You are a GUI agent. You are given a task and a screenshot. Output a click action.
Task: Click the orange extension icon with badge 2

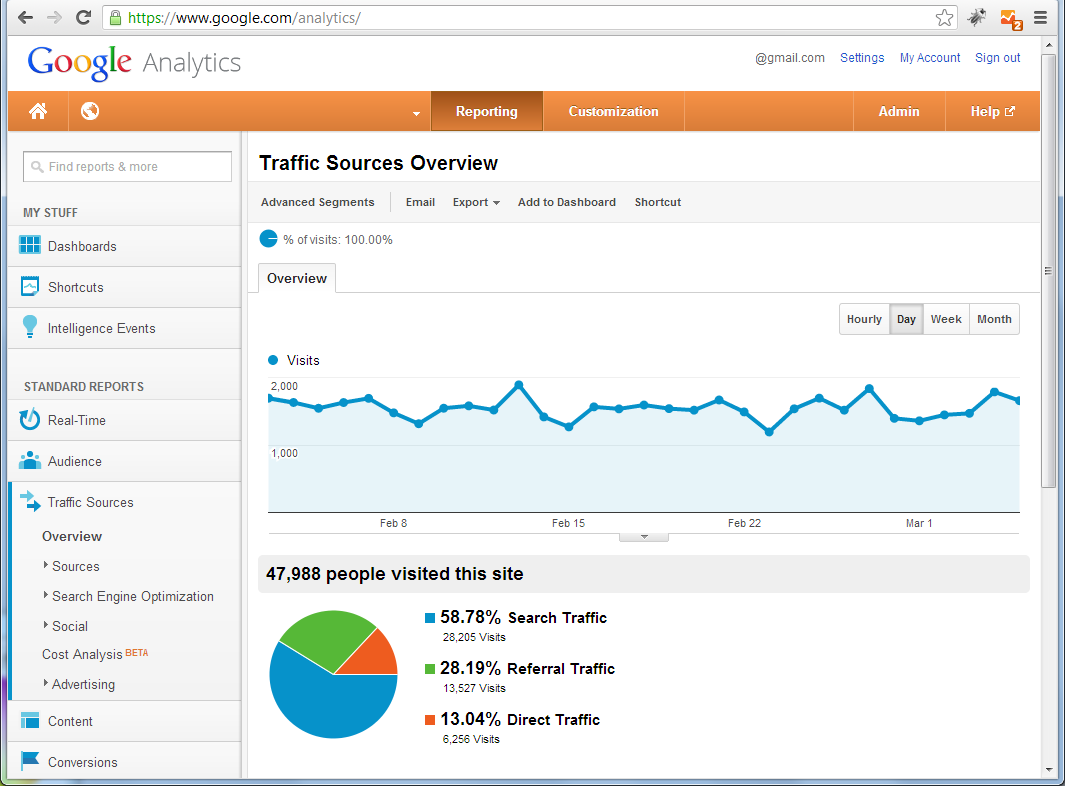tap(1011, 19)
